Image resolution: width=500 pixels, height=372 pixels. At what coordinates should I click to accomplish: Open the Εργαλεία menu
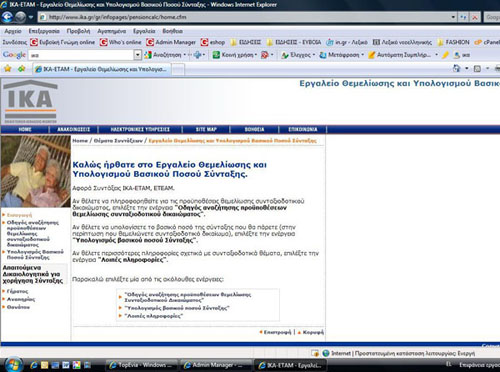coord(144,31)
